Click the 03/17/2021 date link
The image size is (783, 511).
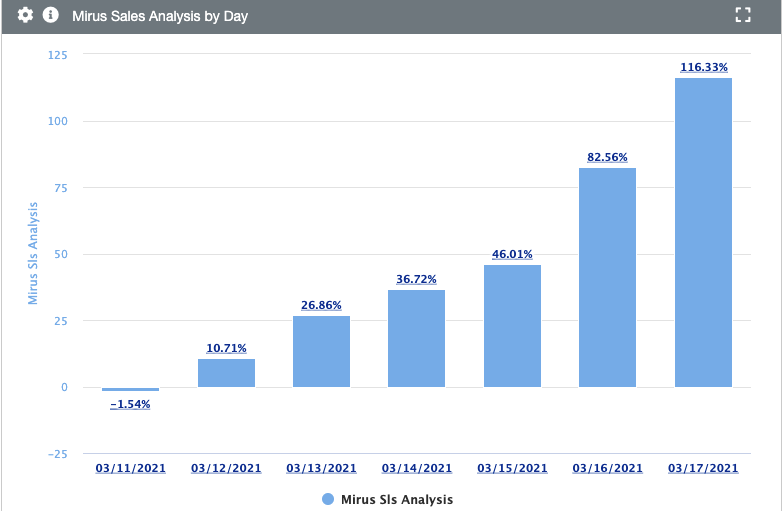(703, 468)
